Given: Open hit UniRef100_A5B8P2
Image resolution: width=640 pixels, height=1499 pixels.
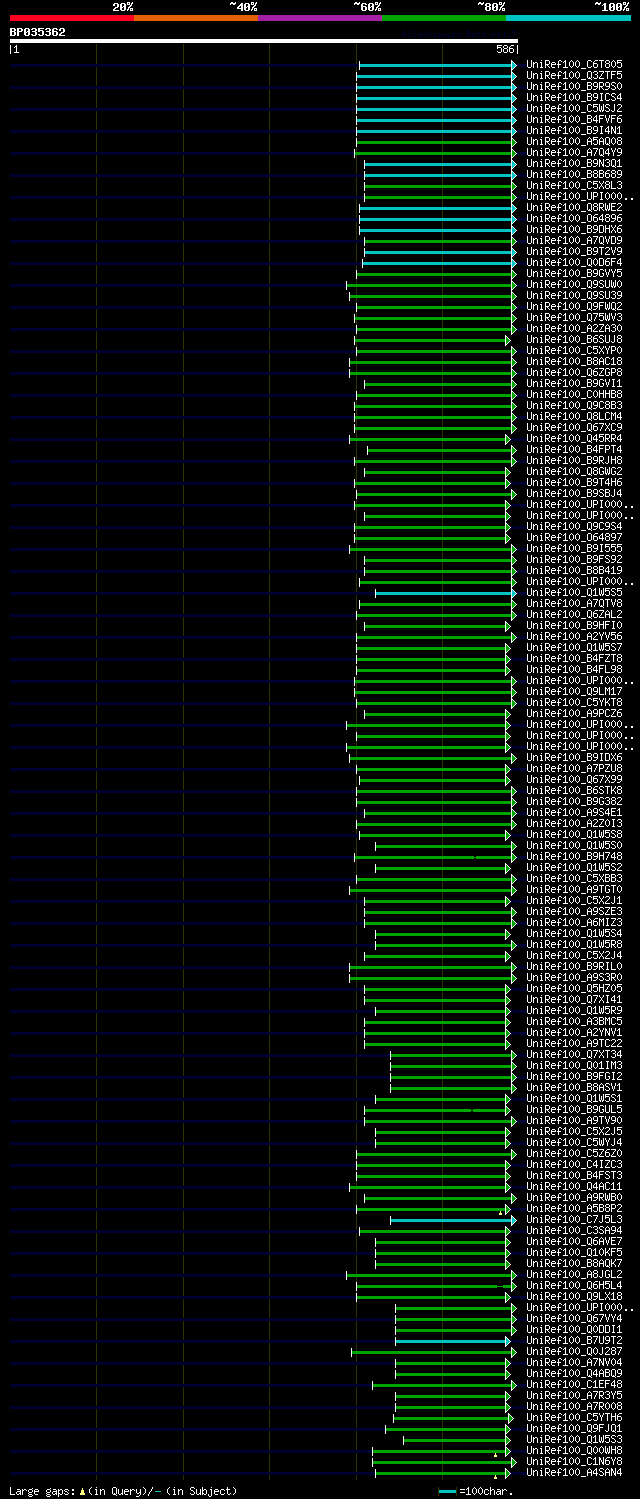Looking at the screenshot, I should (574, 1209).
